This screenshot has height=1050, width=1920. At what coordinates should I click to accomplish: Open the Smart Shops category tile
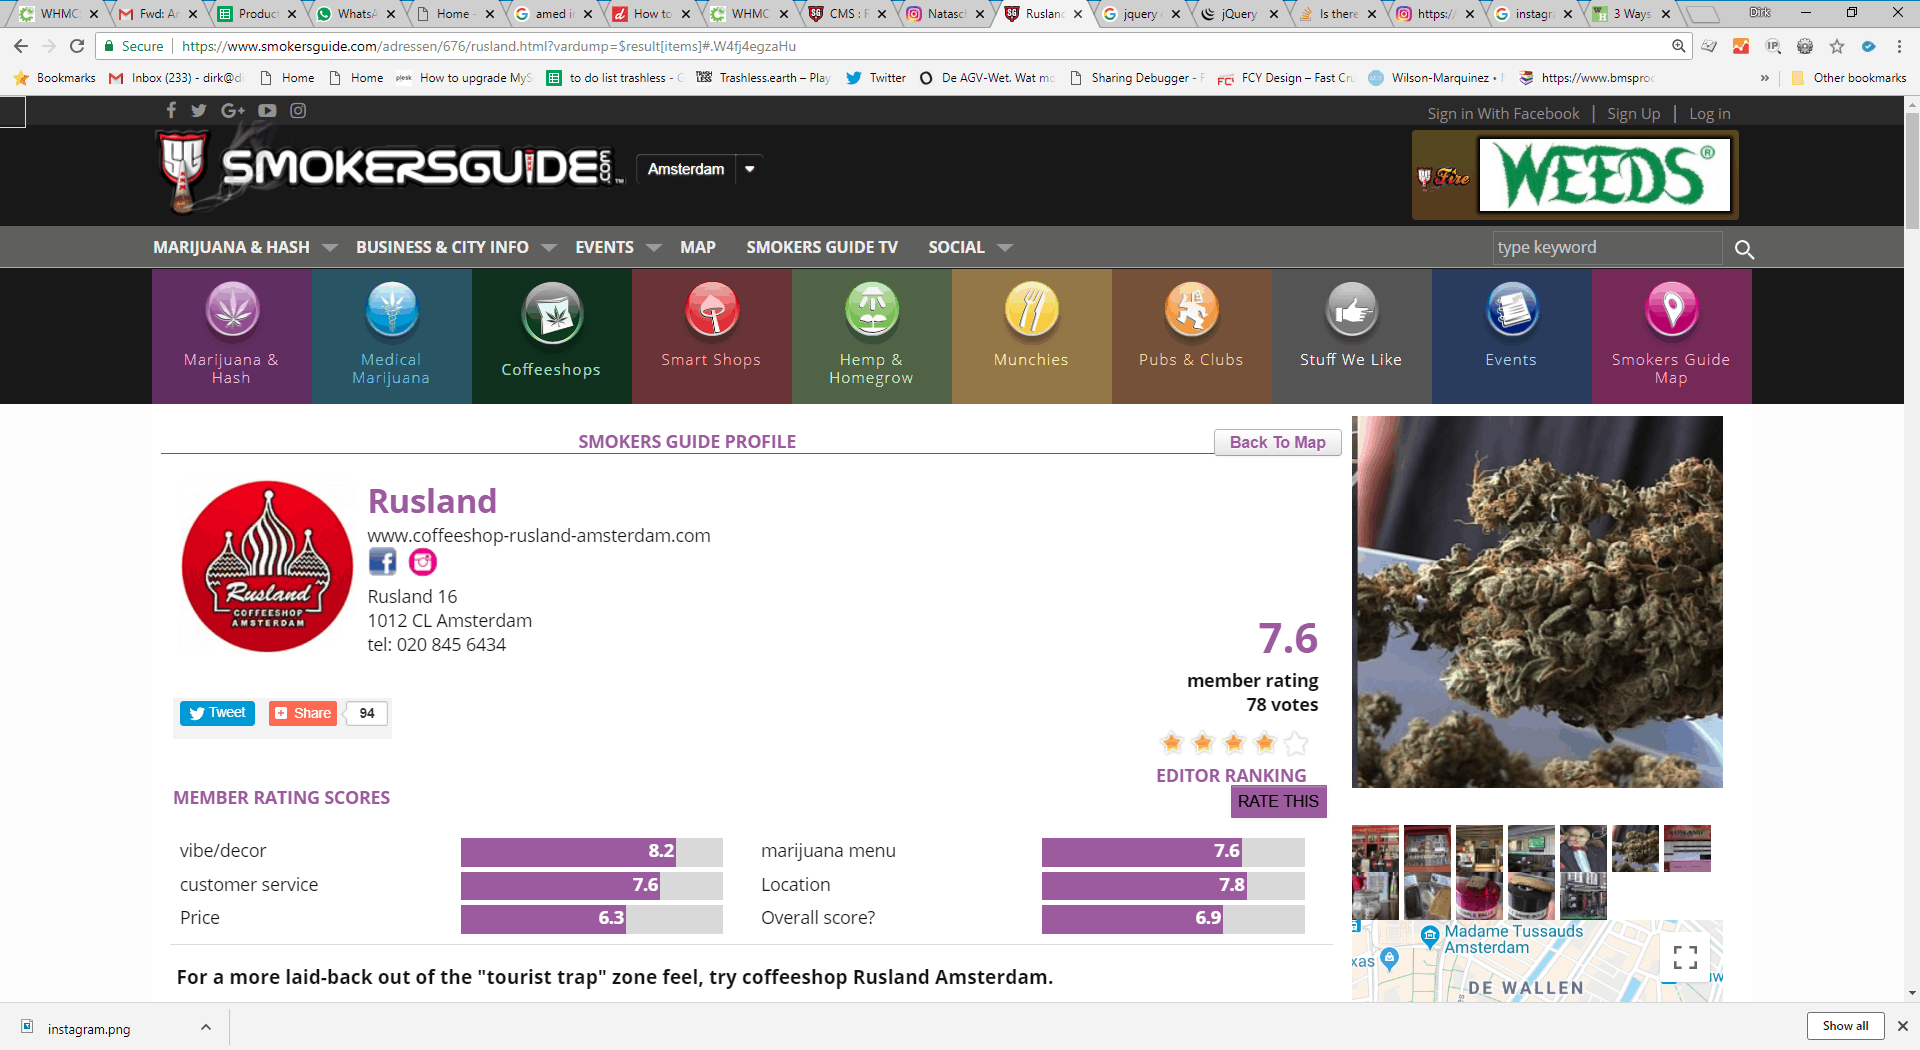pyautogui.click(x=711, y=336)
